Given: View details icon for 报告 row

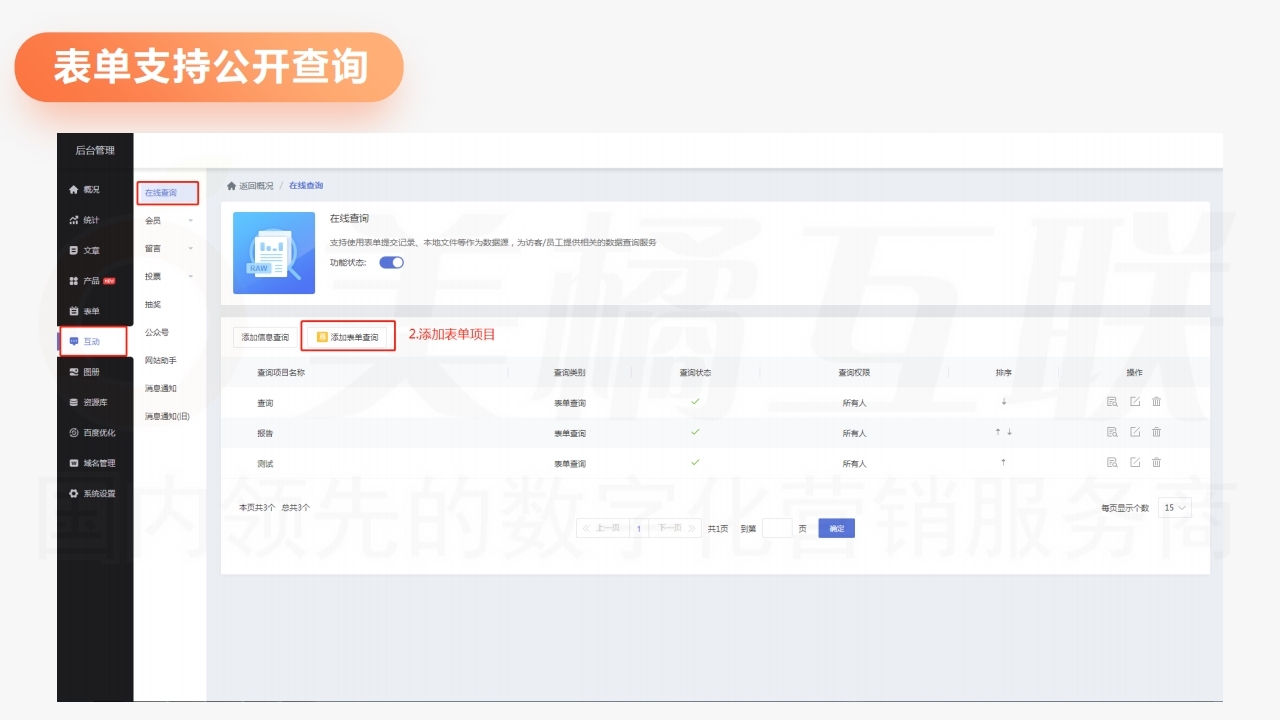Looking at the screenshot, I should [1112, 432].
